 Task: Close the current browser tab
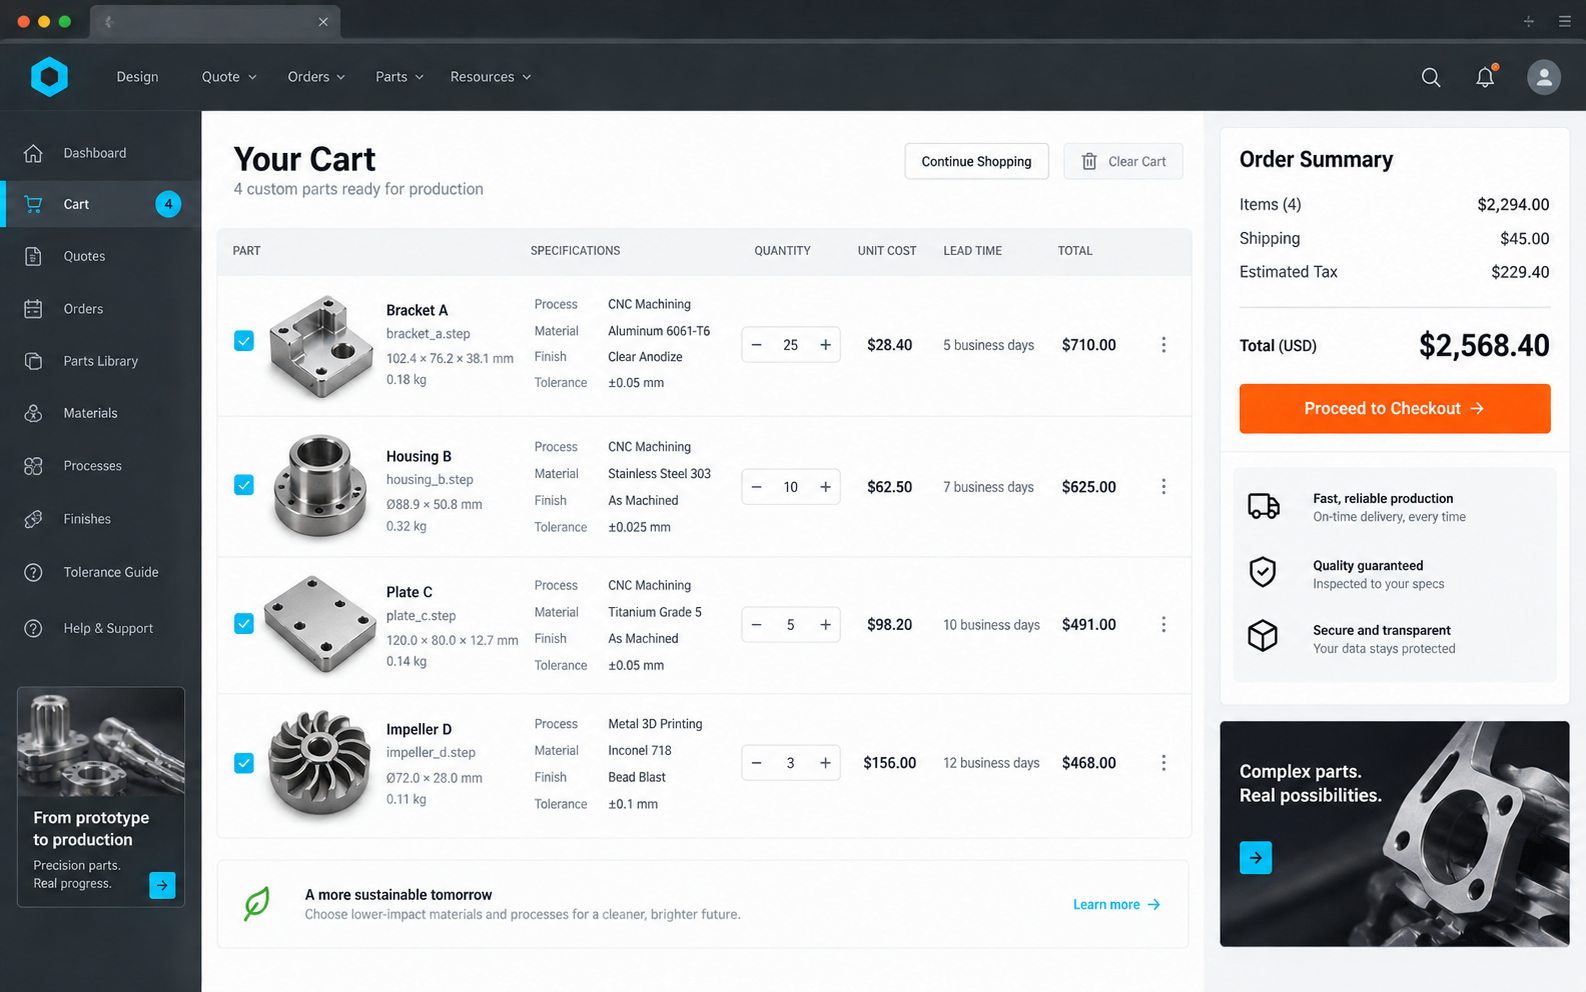(323, 22)
